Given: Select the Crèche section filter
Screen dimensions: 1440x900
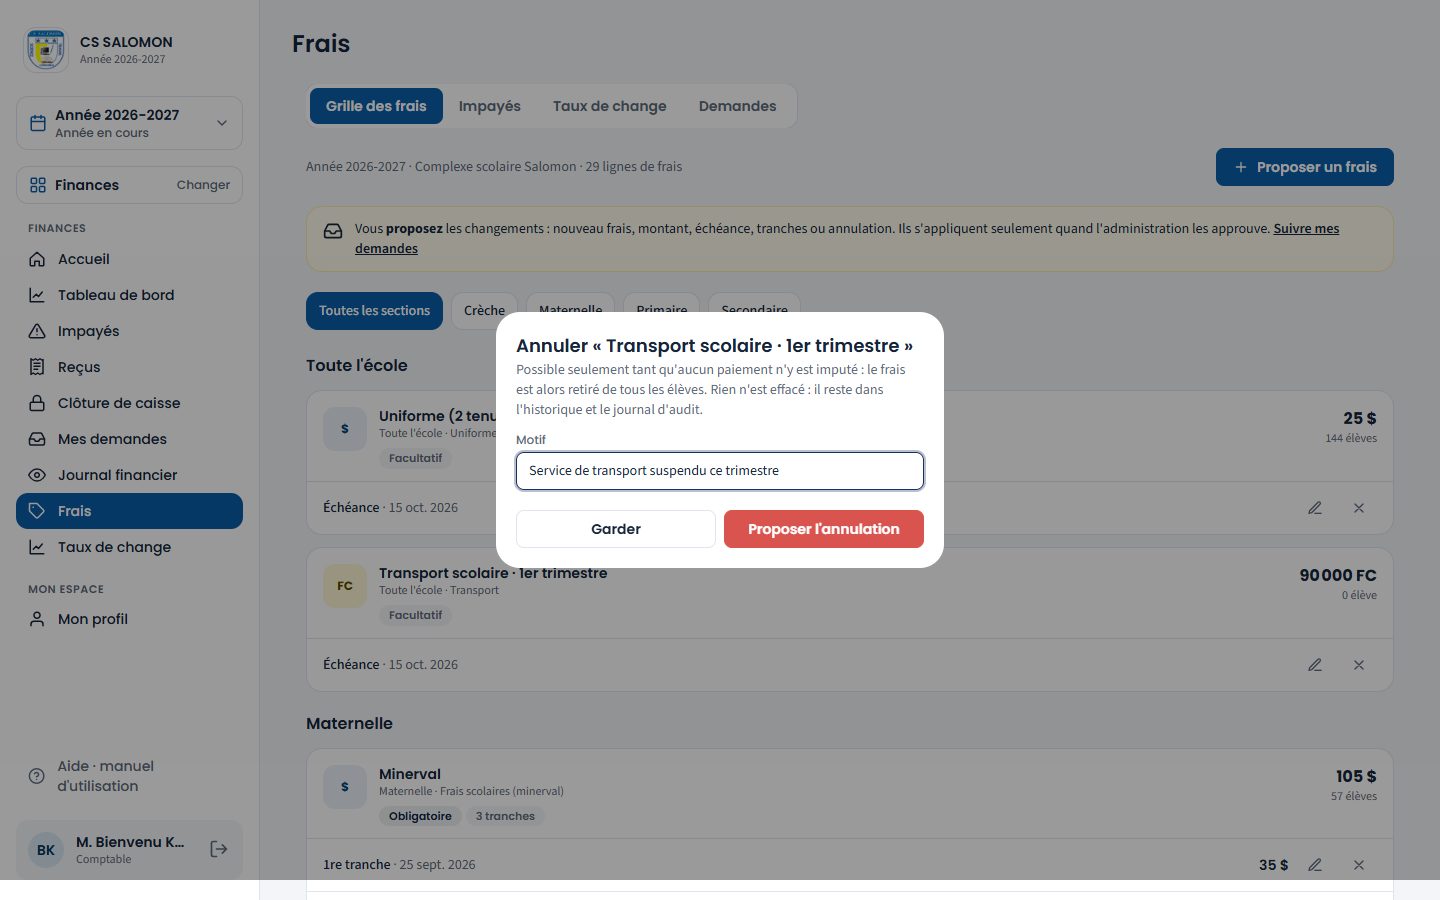Looking at the screenshot, I should [x=484, y=311].
